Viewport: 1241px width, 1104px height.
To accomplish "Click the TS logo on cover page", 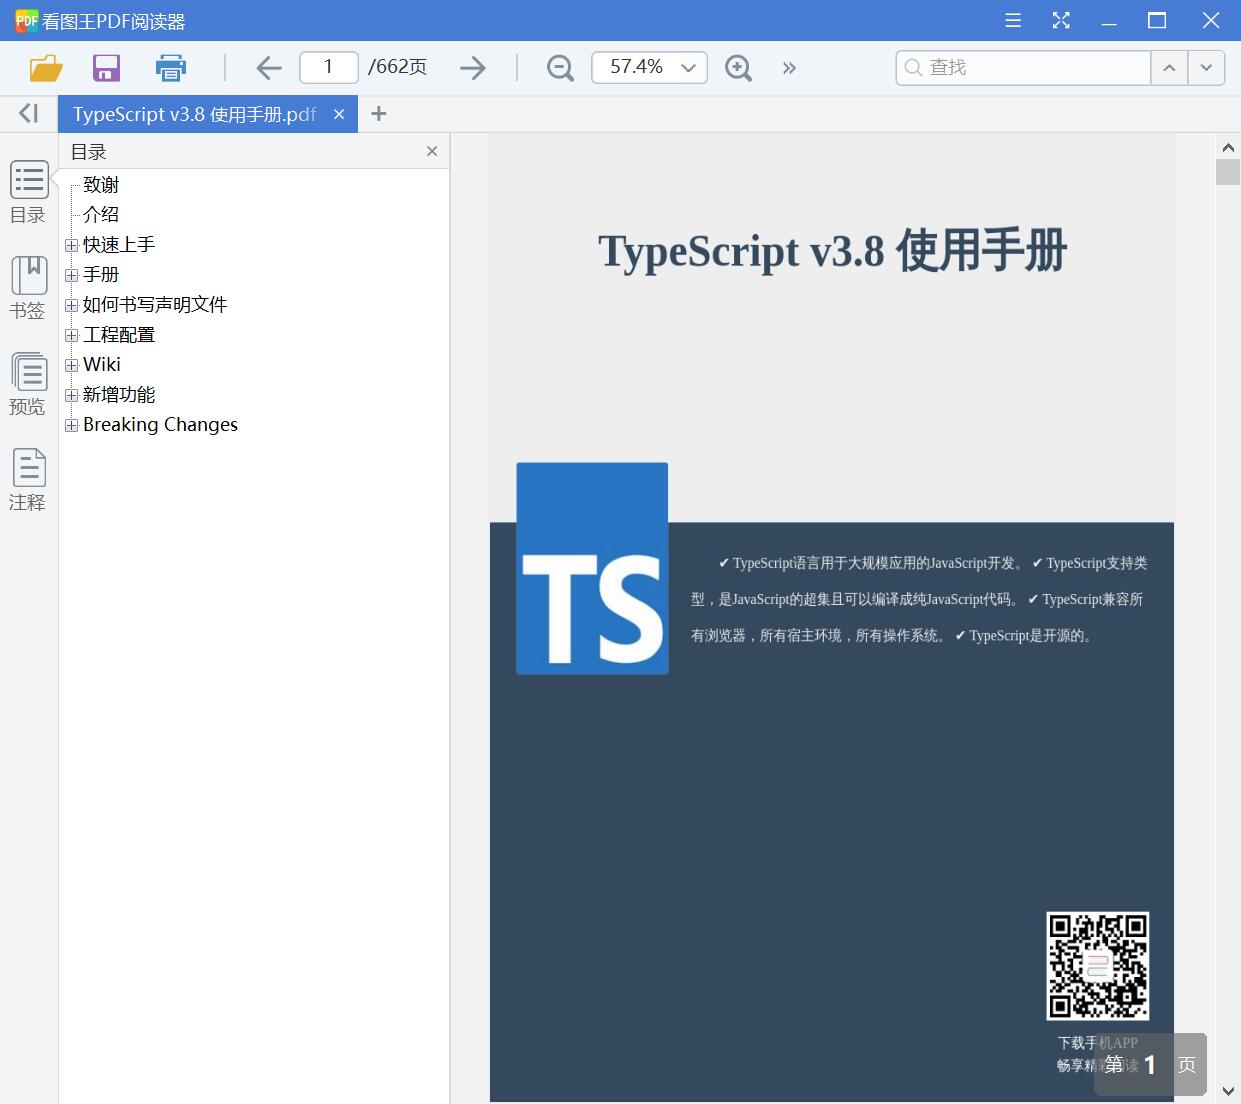I will pyautogui.click(x=592, y=568).
